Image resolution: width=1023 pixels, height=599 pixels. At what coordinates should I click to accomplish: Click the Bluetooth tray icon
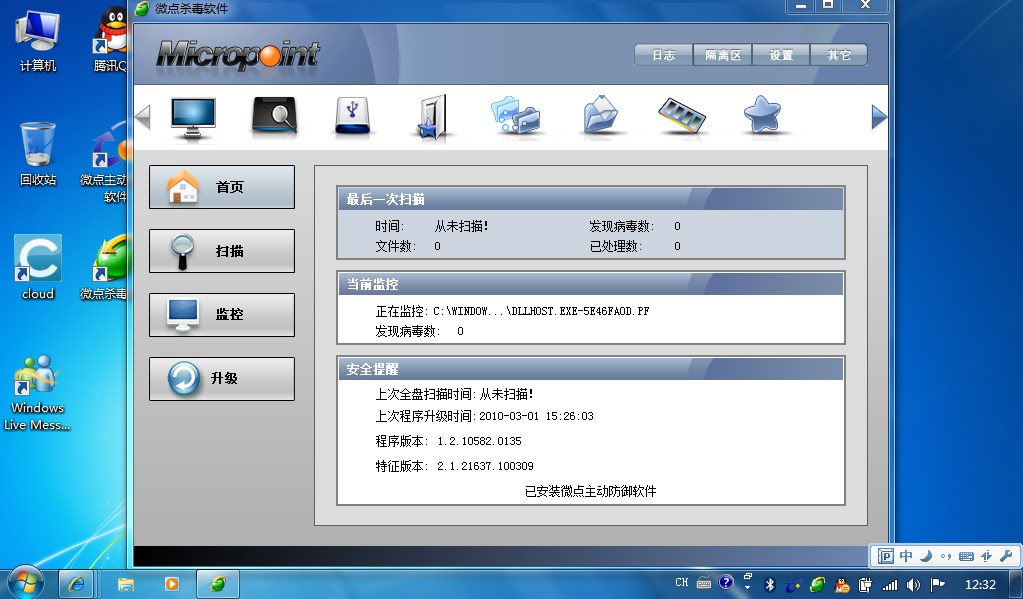769,585
